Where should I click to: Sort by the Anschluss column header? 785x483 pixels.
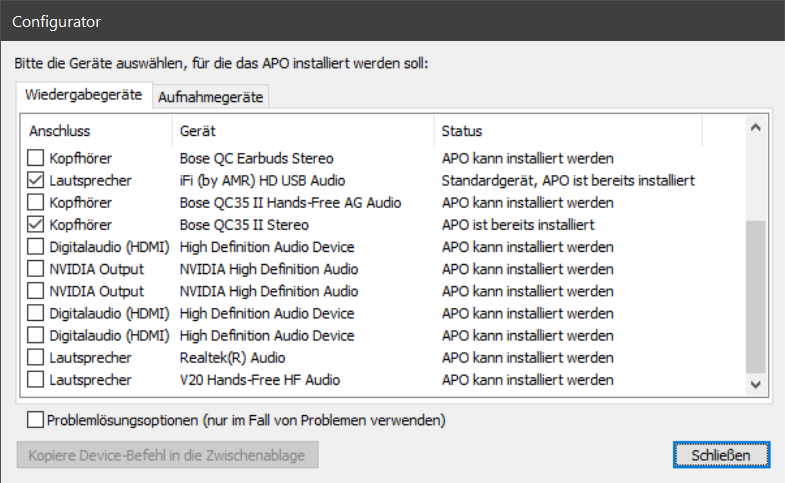click(x=96, y=131)
